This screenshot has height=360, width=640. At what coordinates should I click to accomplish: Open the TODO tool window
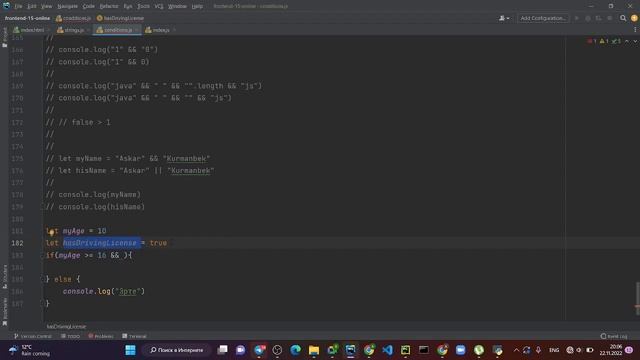pyautogui.click(x=70, y=336)
